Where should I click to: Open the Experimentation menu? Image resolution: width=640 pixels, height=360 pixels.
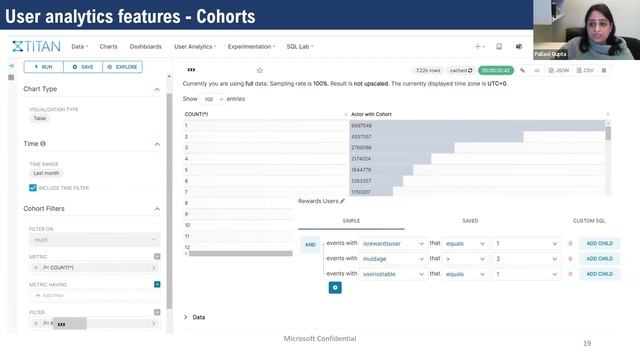click(251, 47)
